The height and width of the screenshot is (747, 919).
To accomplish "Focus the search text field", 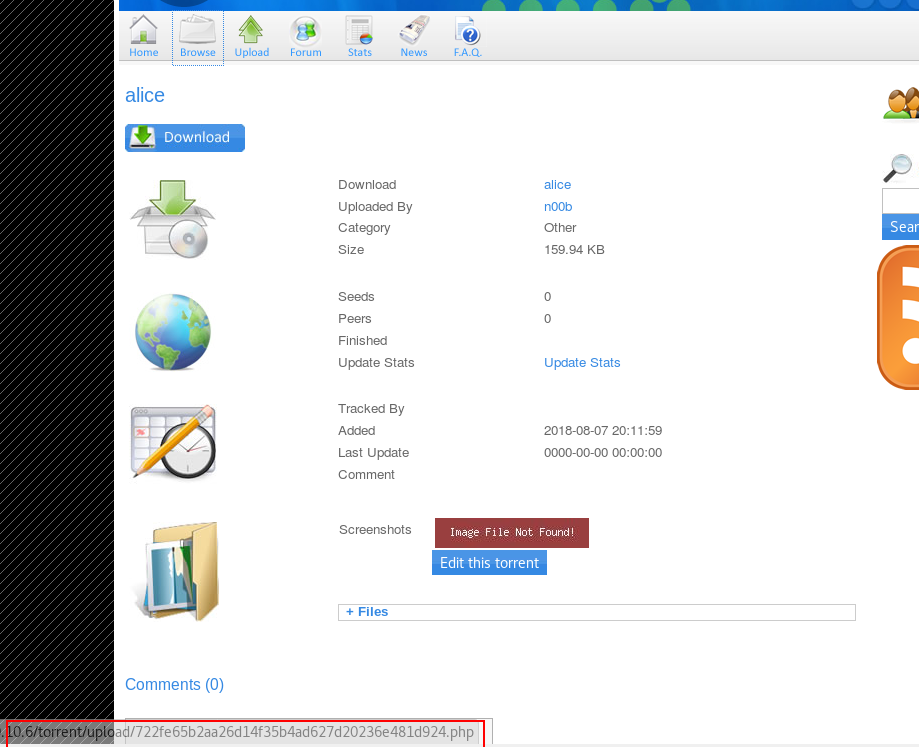I will pyautogui.click(x=901, y=201).
